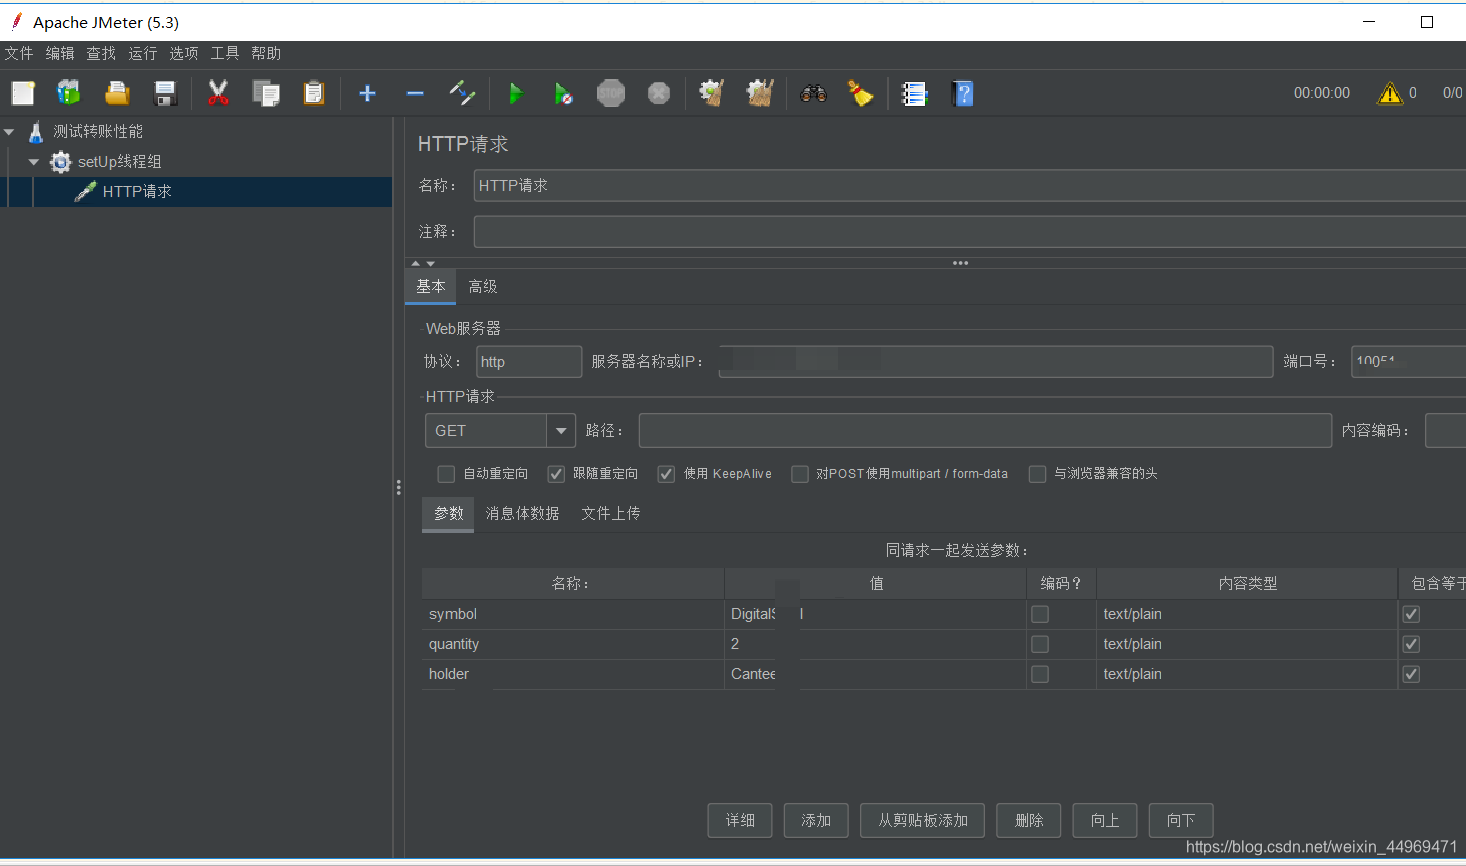Open the 帮助 menu
Image resolution: width=1466 pixels, height=866 pixels.
click(266, 53)
